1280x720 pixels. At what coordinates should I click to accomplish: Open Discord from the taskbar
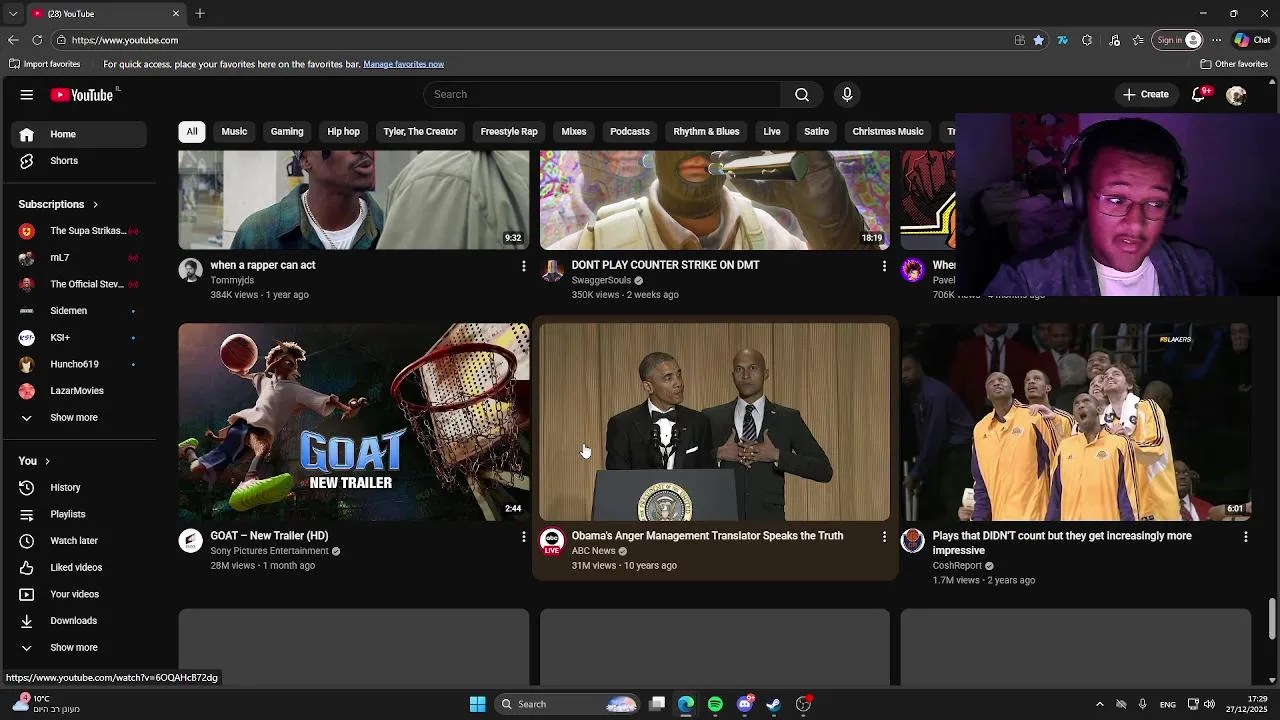(745, 704)
